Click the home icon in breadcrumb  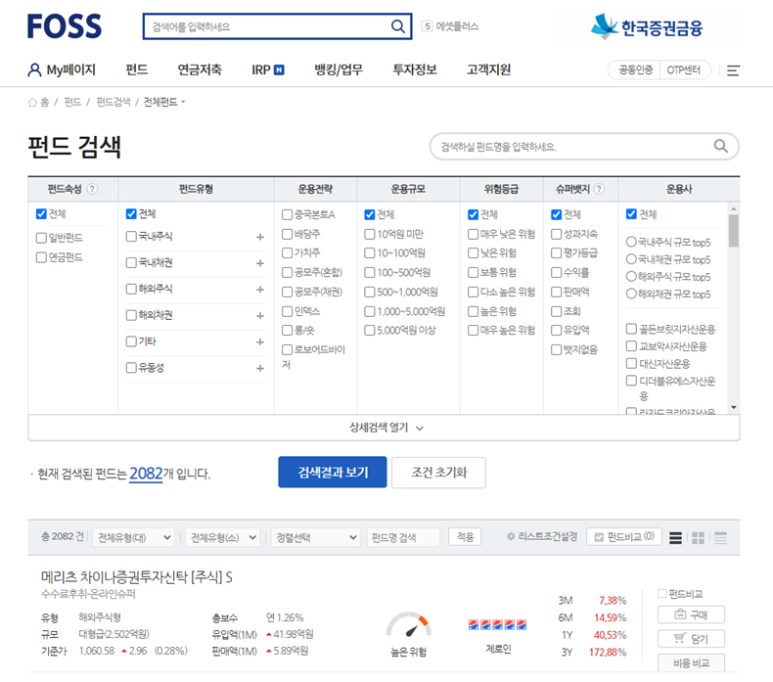[x=33, y=102]
